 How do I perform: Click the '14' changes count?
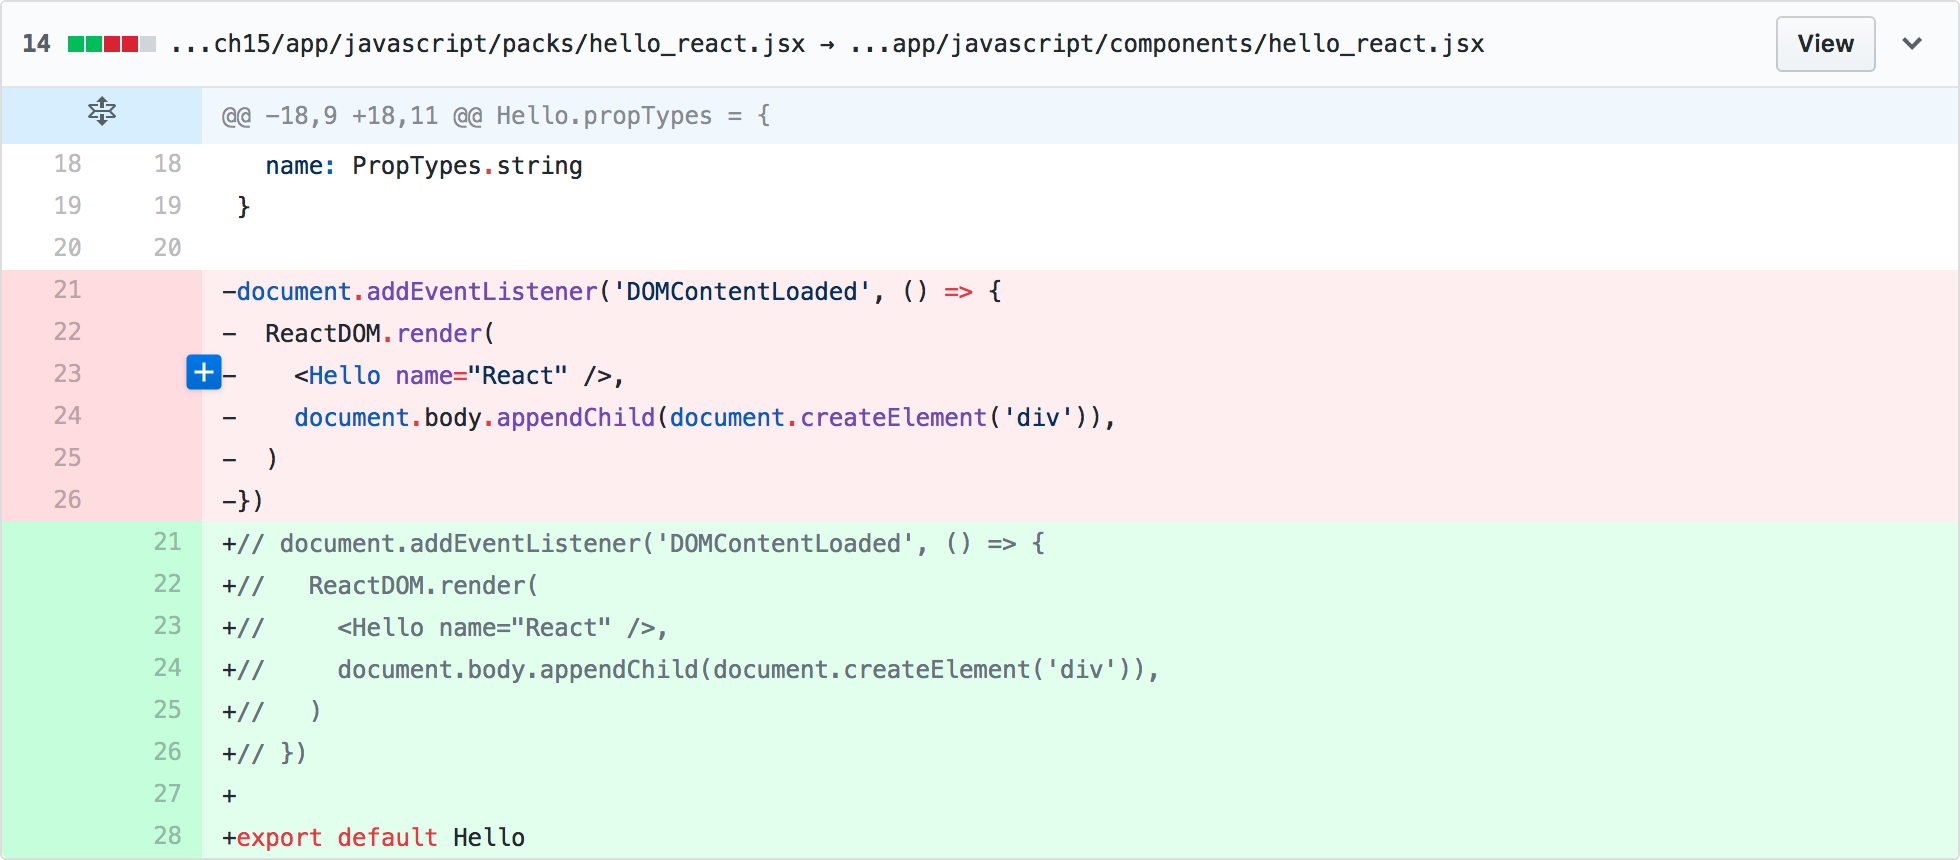click(36, 44)
